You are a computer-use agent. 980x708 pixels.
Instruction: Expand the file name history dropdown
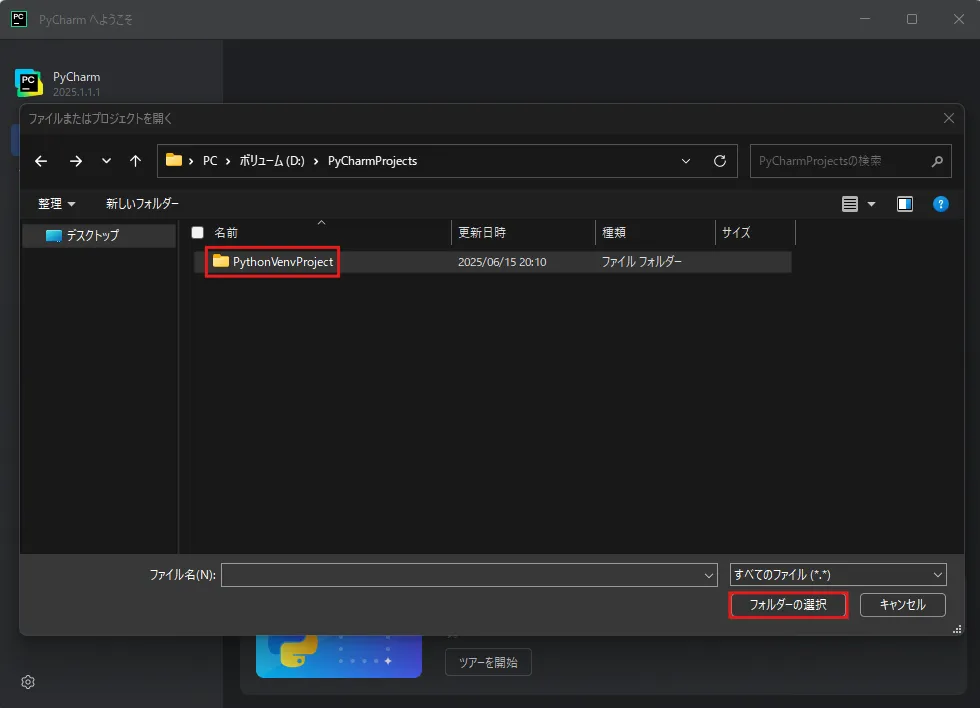709,575
